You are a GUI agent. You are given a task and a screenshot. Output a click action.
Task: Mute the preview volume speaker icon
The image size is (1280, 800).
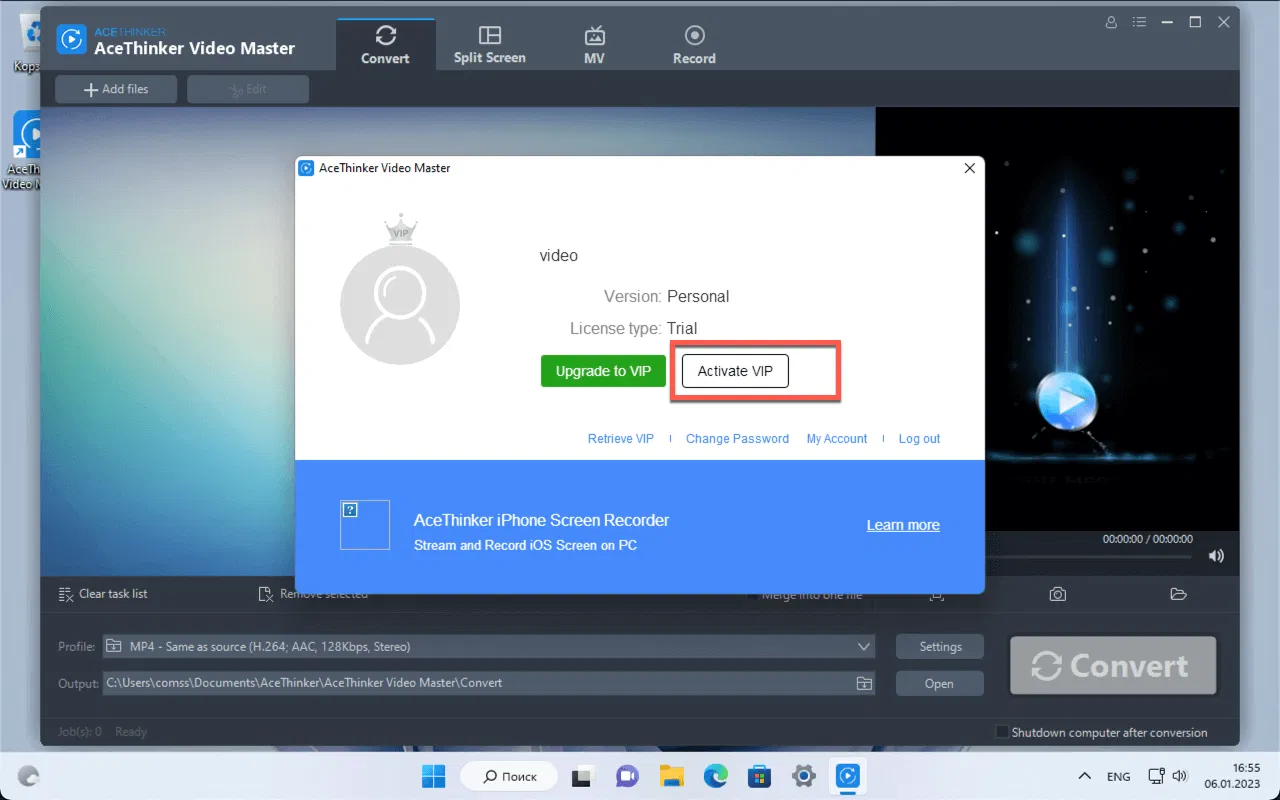pos(1216,556)
